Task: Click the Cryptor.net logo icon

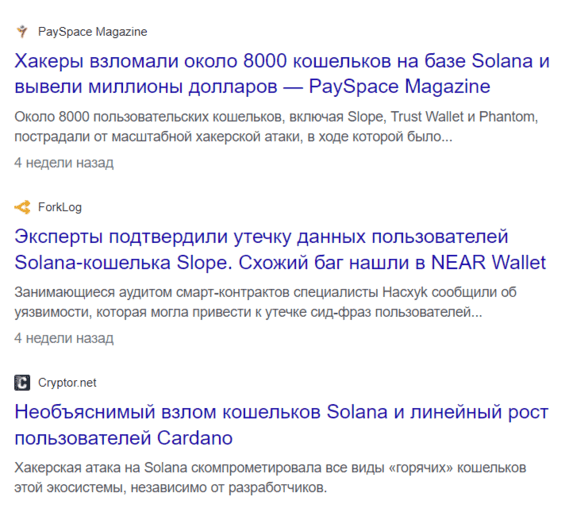Action: pos(22,383)
